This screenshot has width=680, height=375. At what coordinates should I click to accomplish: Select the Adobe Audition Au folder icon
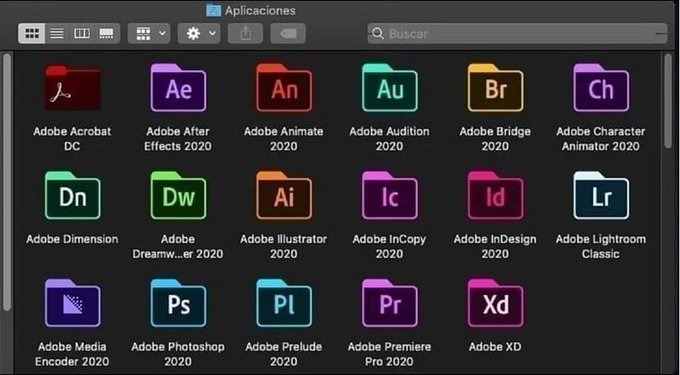[390, 88]
